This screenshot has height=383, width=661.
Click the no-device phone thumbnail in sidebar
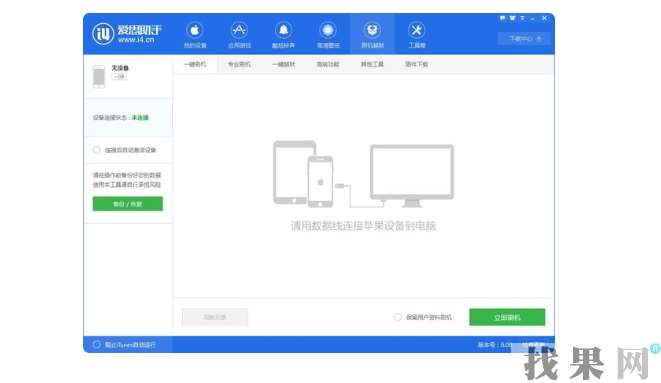(x=99, y=77)
